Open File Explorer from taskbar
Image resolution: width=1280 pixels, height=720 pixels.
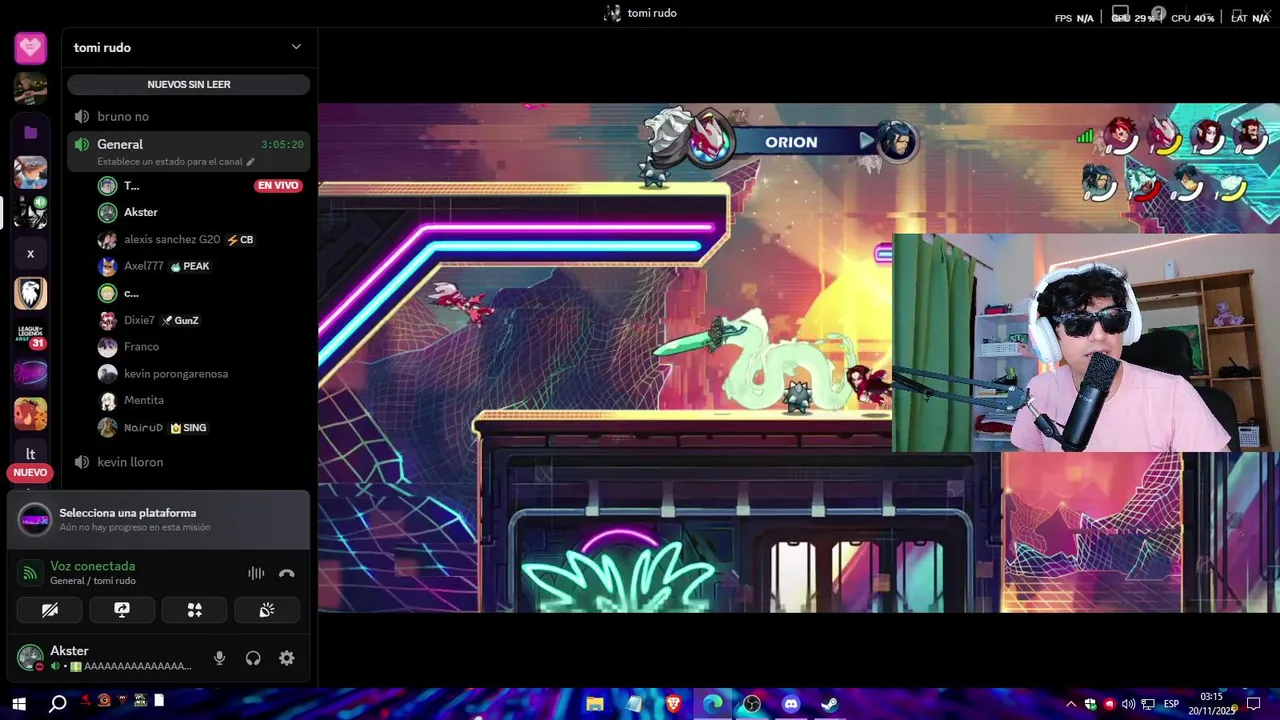pos(595,704)
